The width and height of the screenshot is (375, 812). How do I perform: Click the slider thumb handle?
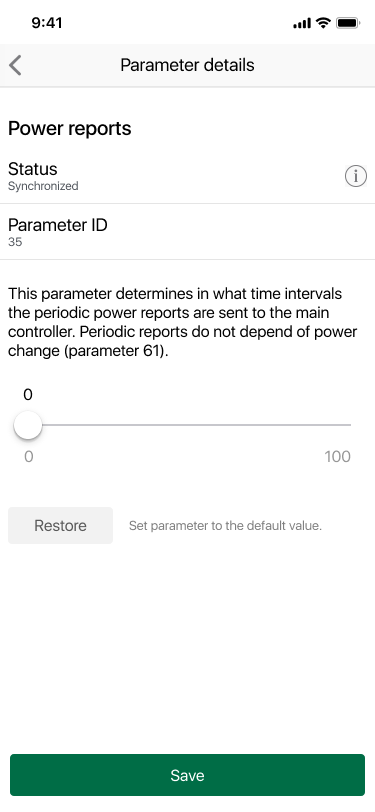tap(27, 425)
